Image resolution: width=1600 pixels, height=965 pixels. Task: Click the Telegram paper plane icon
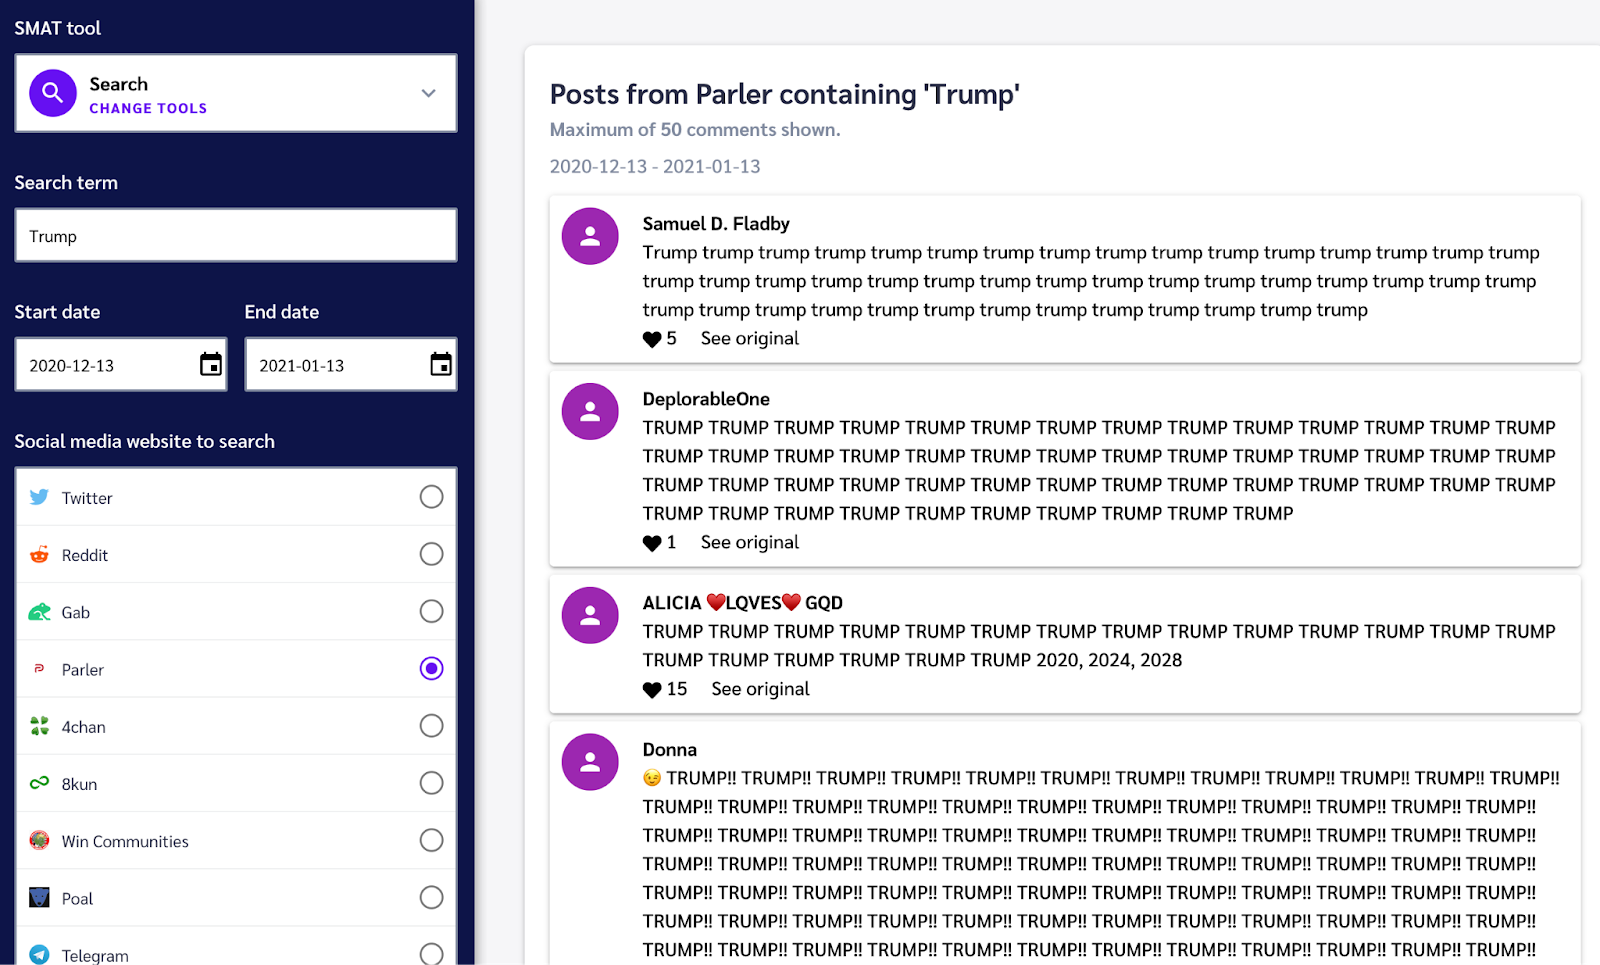point(39,954)
